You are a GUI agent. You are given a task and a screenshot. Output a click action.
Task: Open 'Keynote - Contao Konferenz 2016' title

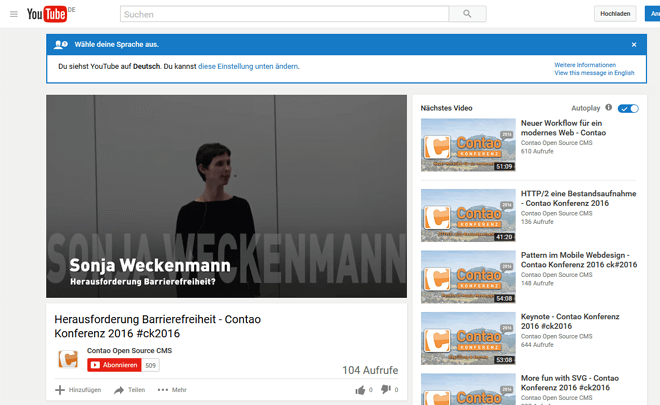point(570,321)
